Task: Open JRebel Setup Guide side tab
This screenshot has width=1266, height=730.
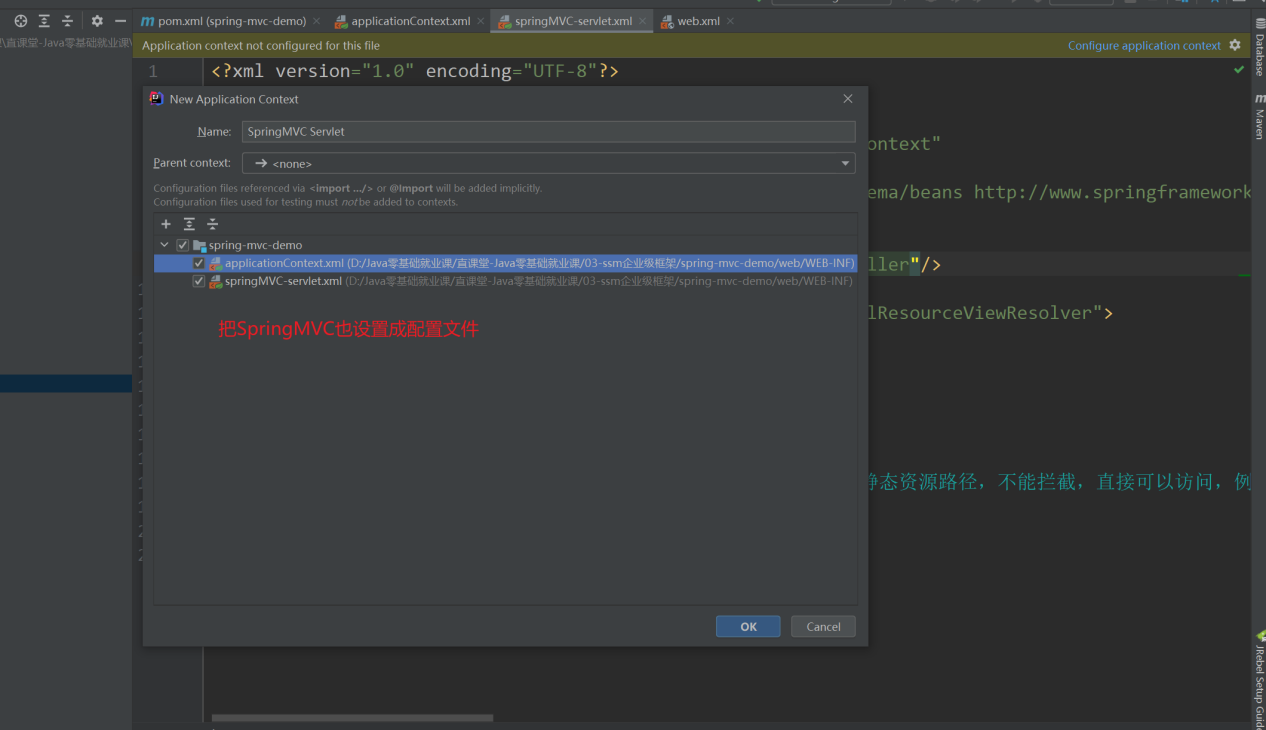Action: coord(1259,678)
